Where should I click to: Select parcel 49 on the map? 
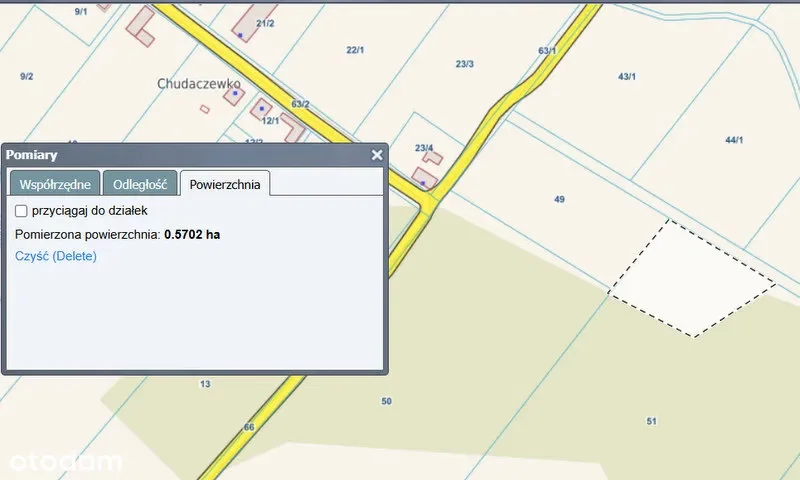(x=559, y=200)
